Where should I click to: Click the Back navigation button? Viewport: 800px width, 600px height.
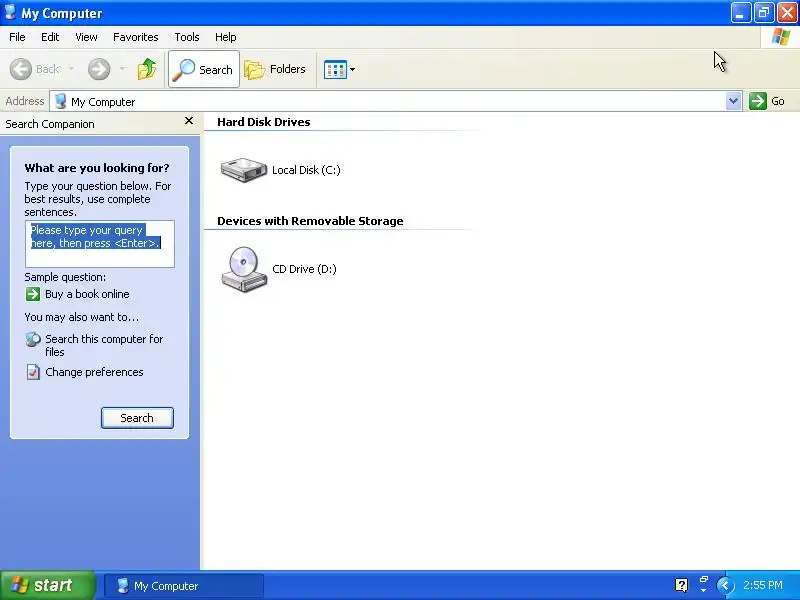click(35, 69)
